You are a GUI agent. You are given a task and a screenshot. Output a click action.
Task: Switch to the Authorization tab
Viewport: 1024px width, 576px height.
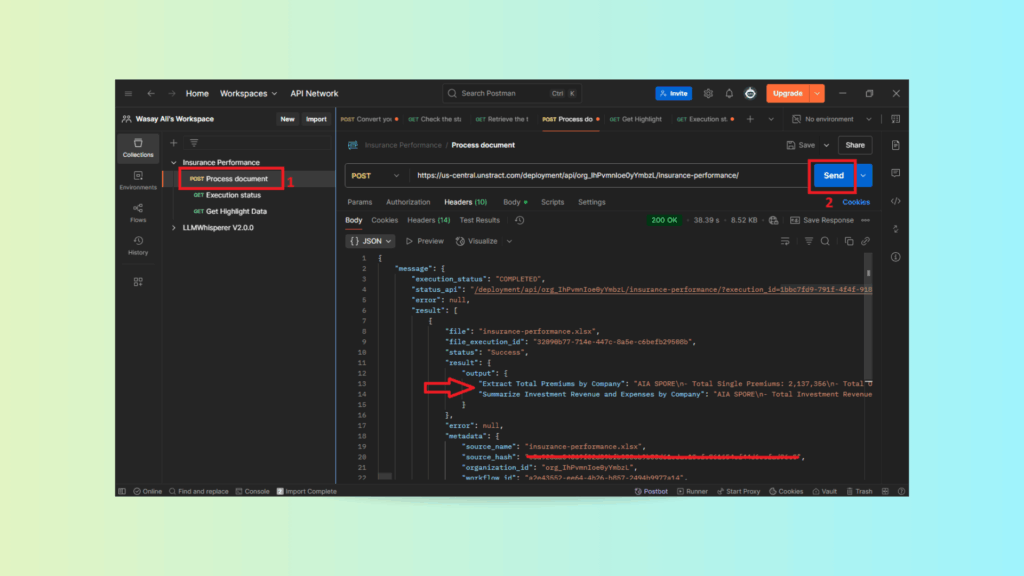408,202
